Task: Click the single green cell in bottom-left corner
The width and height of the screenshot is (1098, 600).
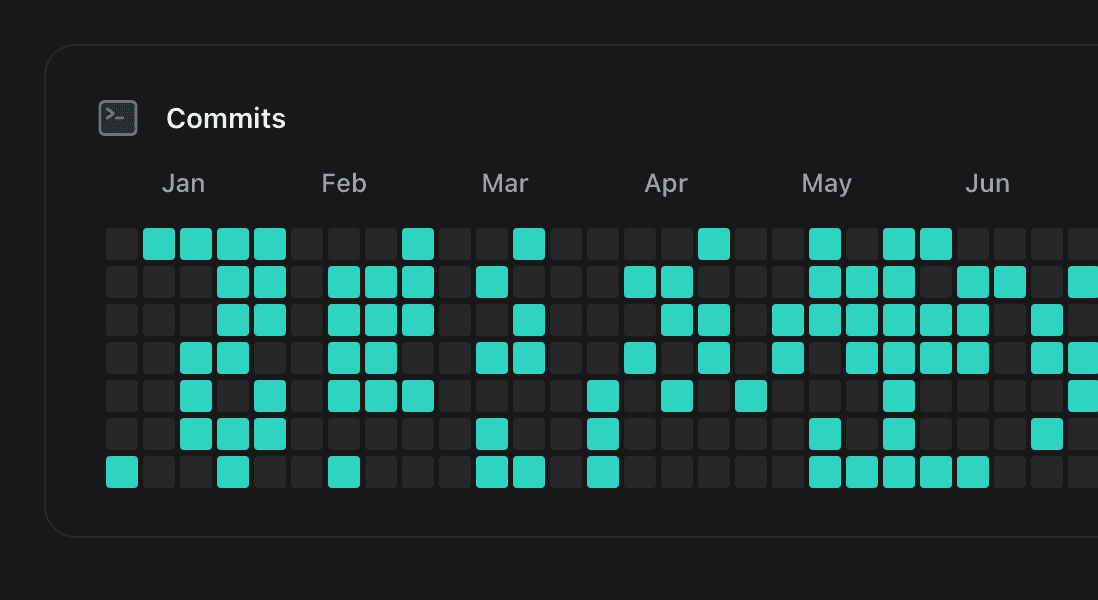Action: [120, 471]
